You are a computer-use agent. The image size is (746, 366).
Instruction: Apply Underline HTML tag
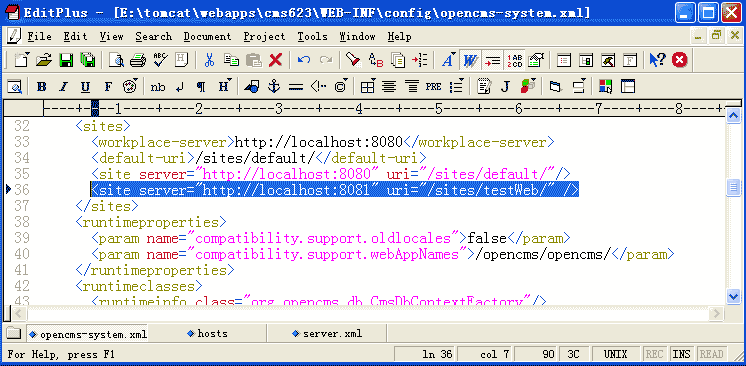click(x=85, y=87)
